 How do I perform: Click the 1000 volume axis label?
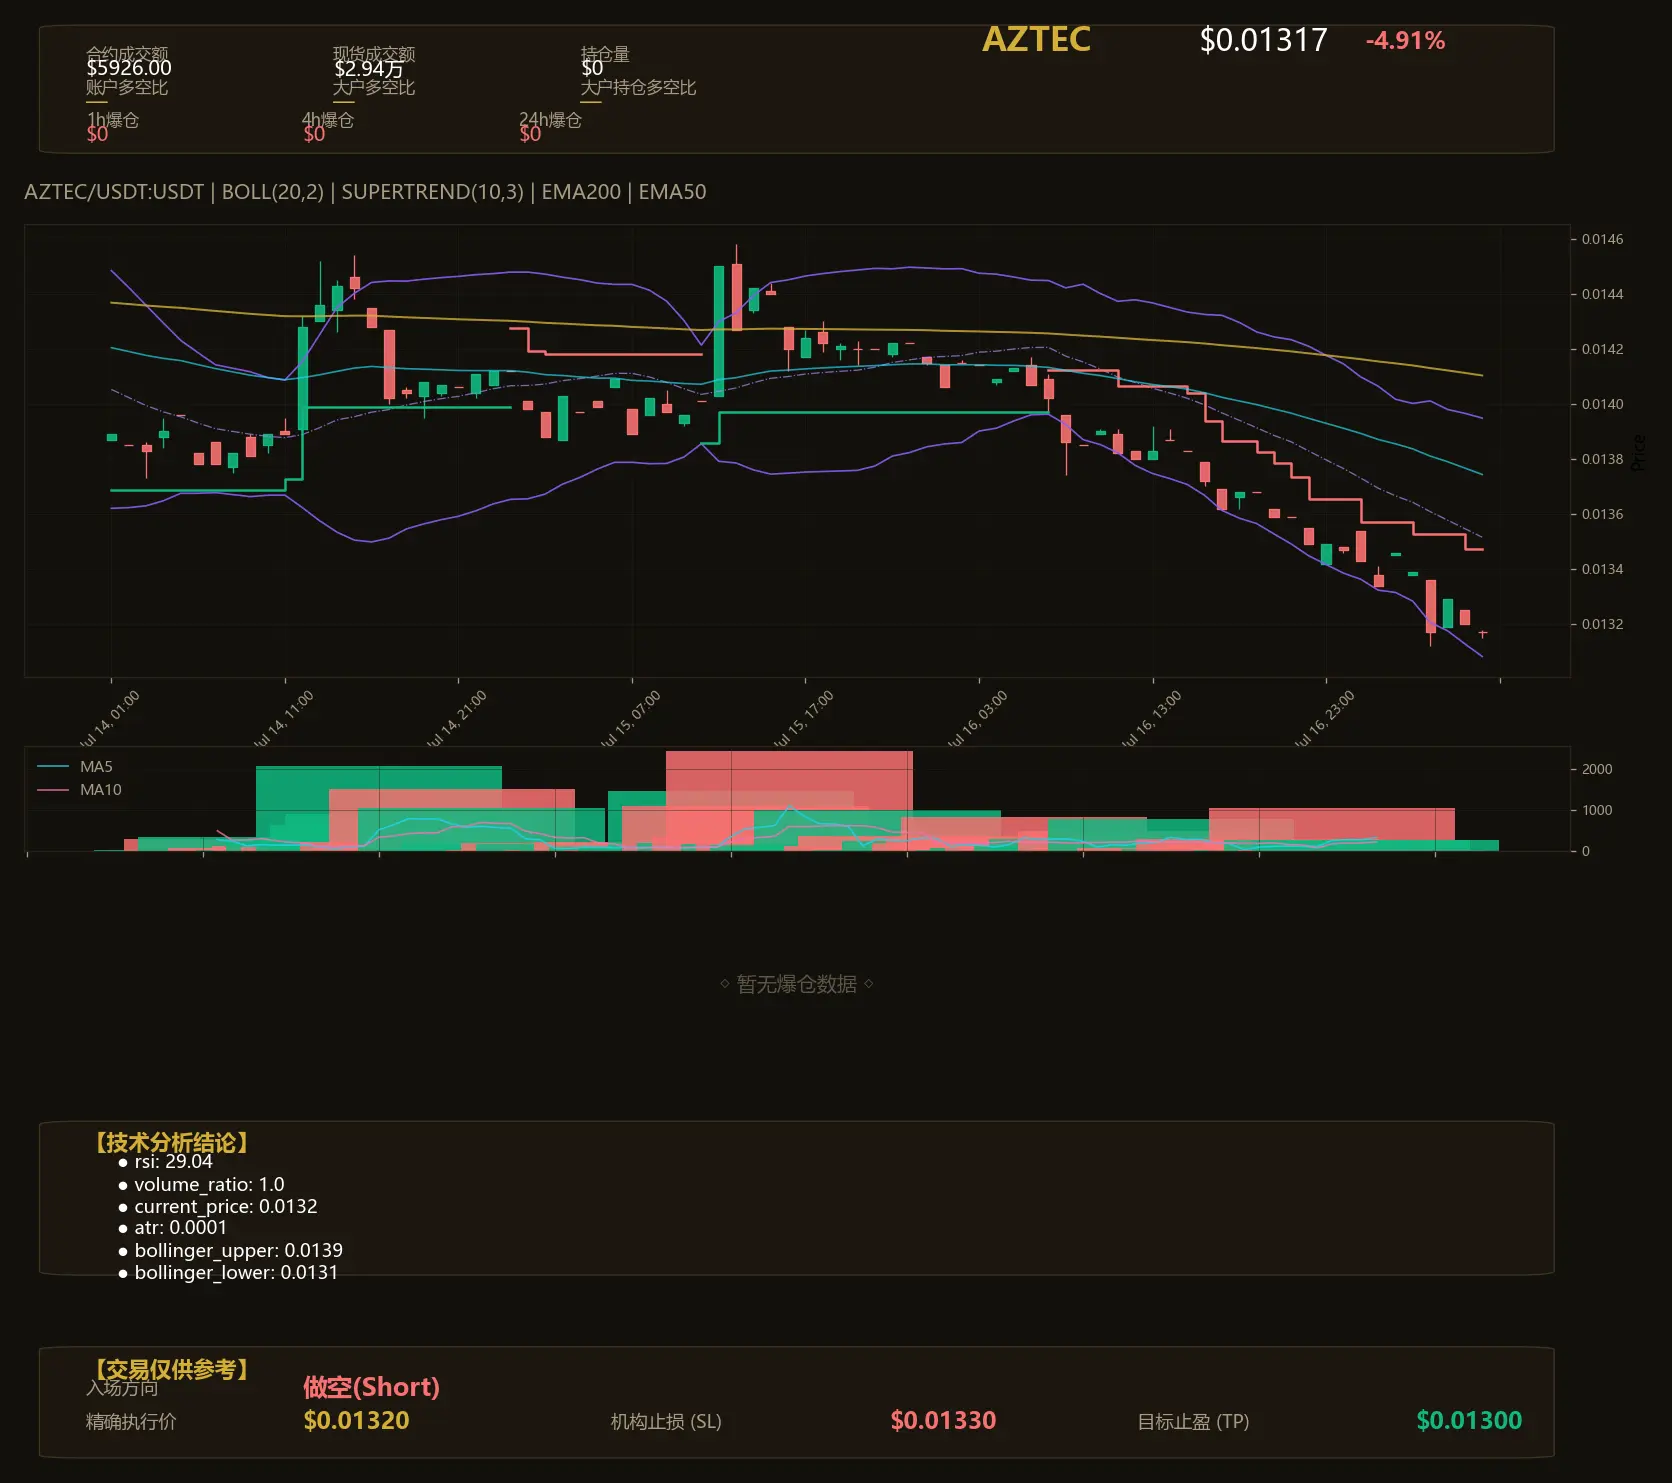coord(1597,810)
